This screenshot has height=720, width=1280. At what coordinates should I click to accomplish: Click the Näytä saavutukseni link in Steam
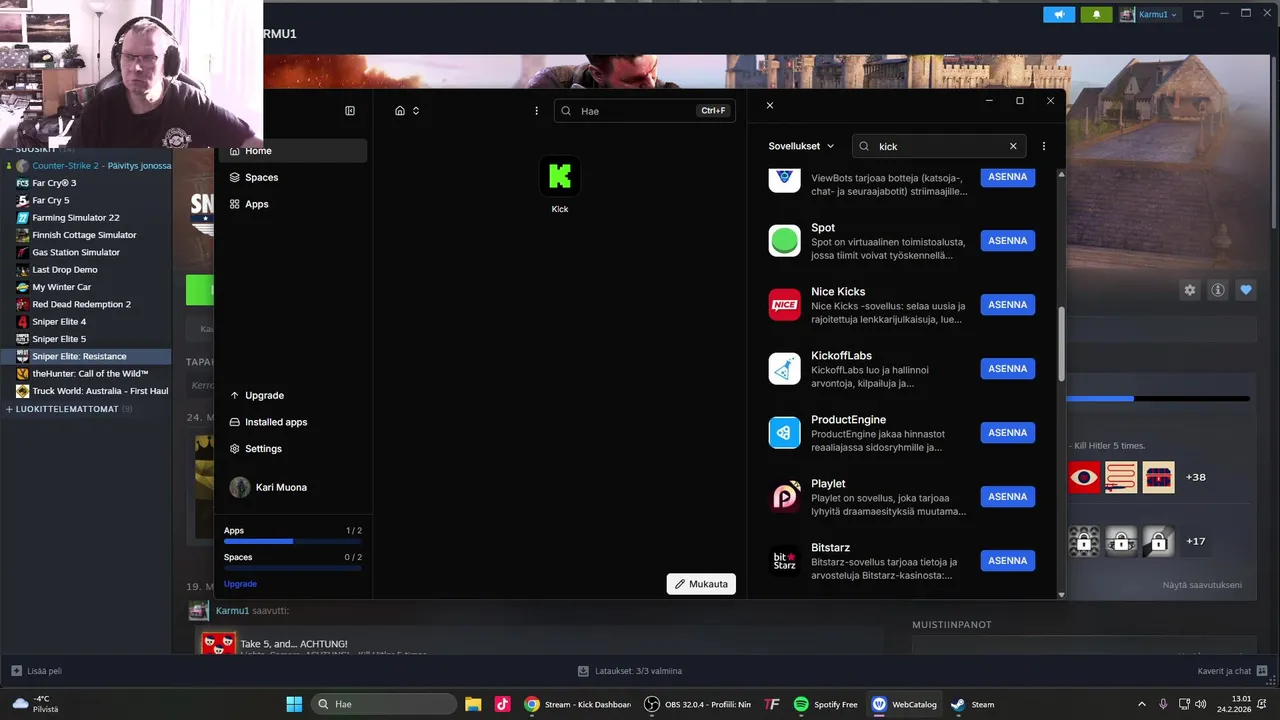(x=1202, y=585)
